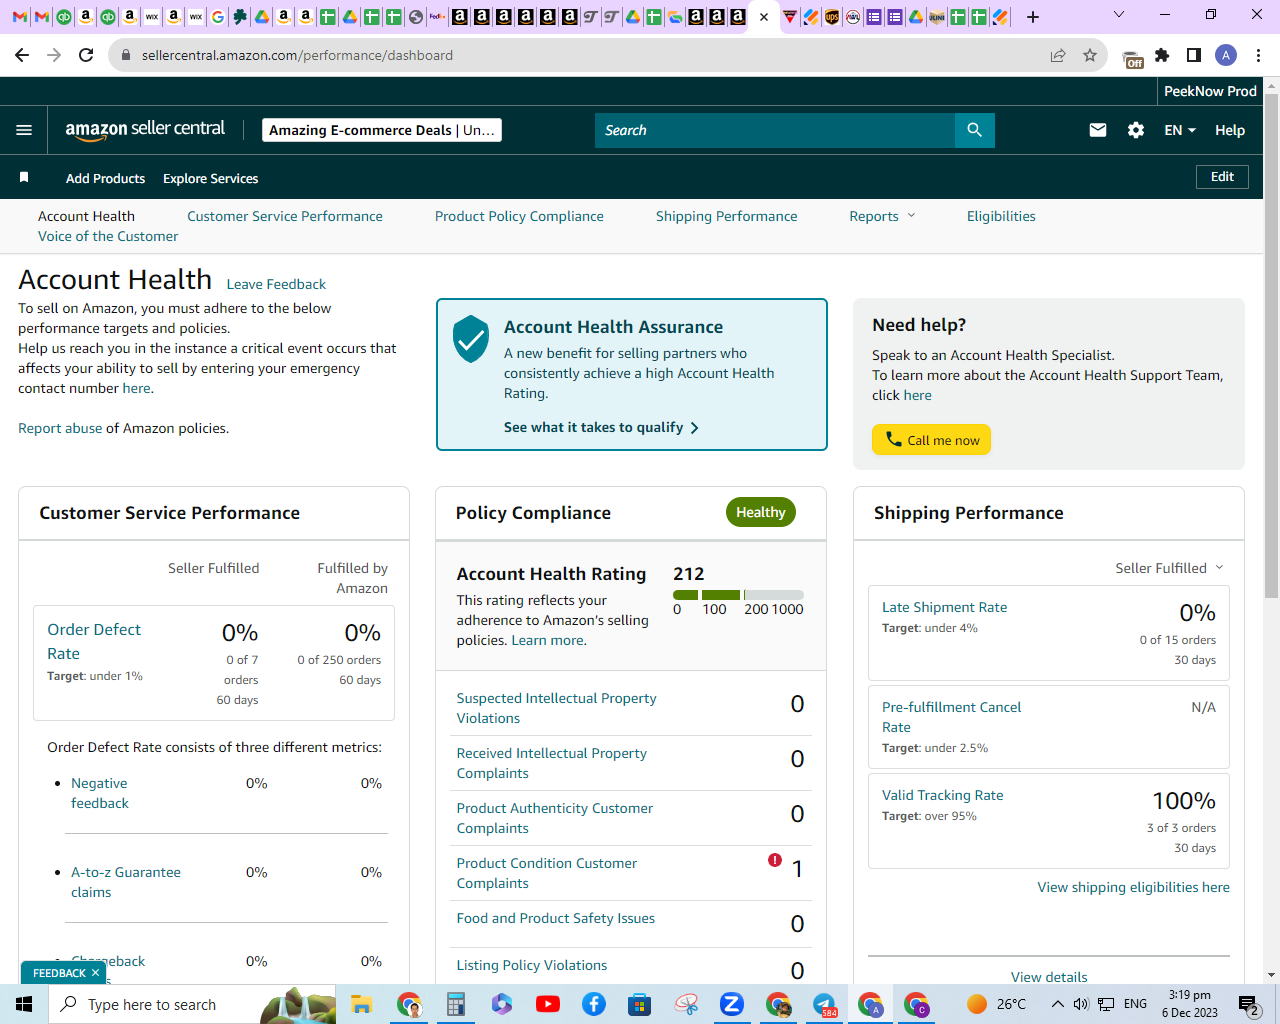Go to the Product Policy Compliance tab
1280x1024 pixels.
(519, 216)
